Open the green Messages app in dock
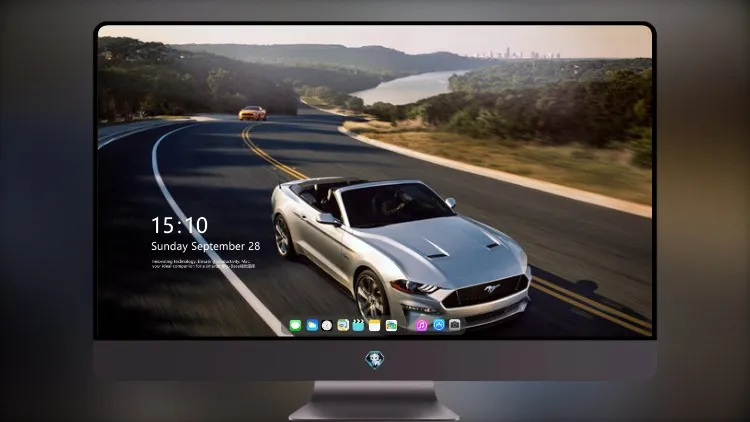The height and width of the screenshot is (422, 750). 296,326
